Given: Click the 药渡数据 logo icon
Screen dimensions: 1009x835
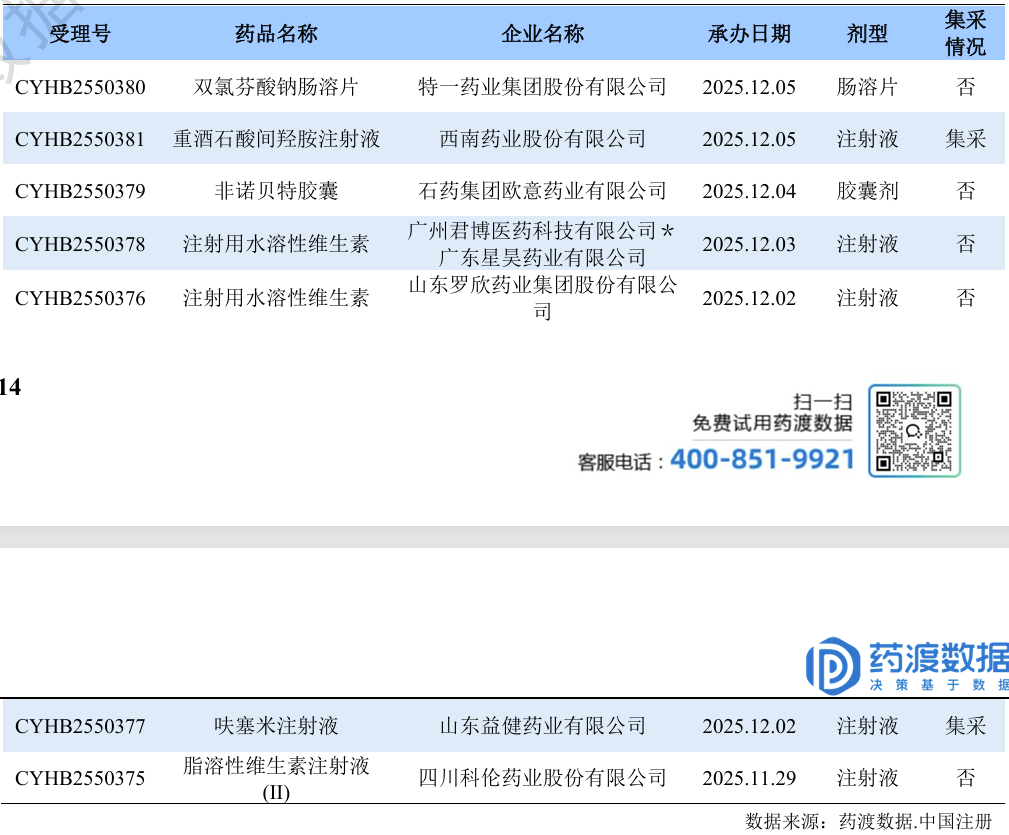Looking at the screenshot, I should pos(833,666).
